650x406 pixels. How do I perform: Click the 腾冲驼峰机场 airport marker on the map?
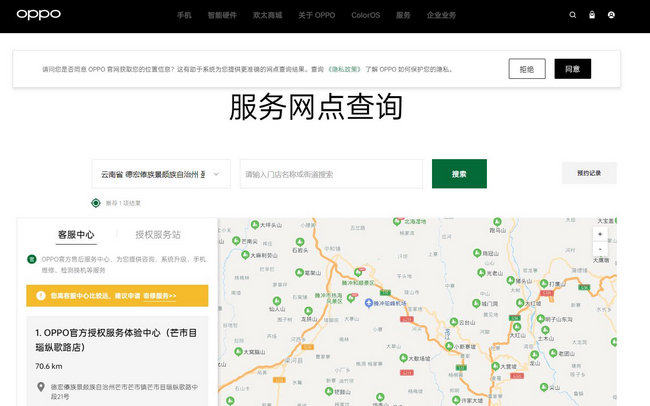click(369, 303)
